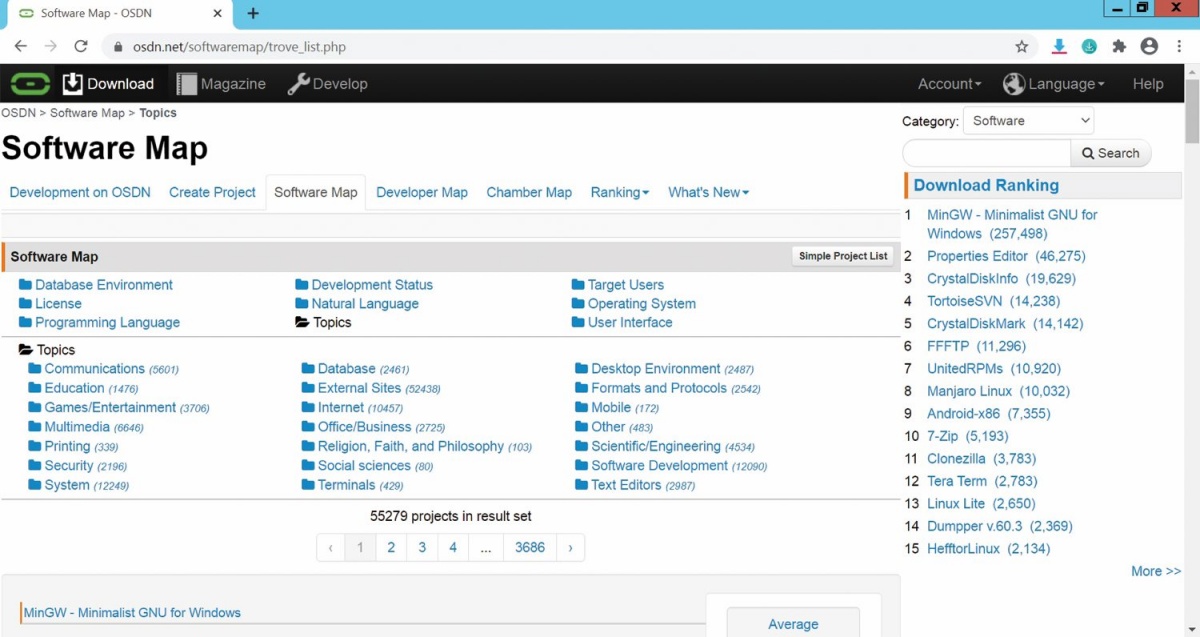Click the browser address bar URL
The height and width of the screenshot is (637, 1200).
coord(239,47)
